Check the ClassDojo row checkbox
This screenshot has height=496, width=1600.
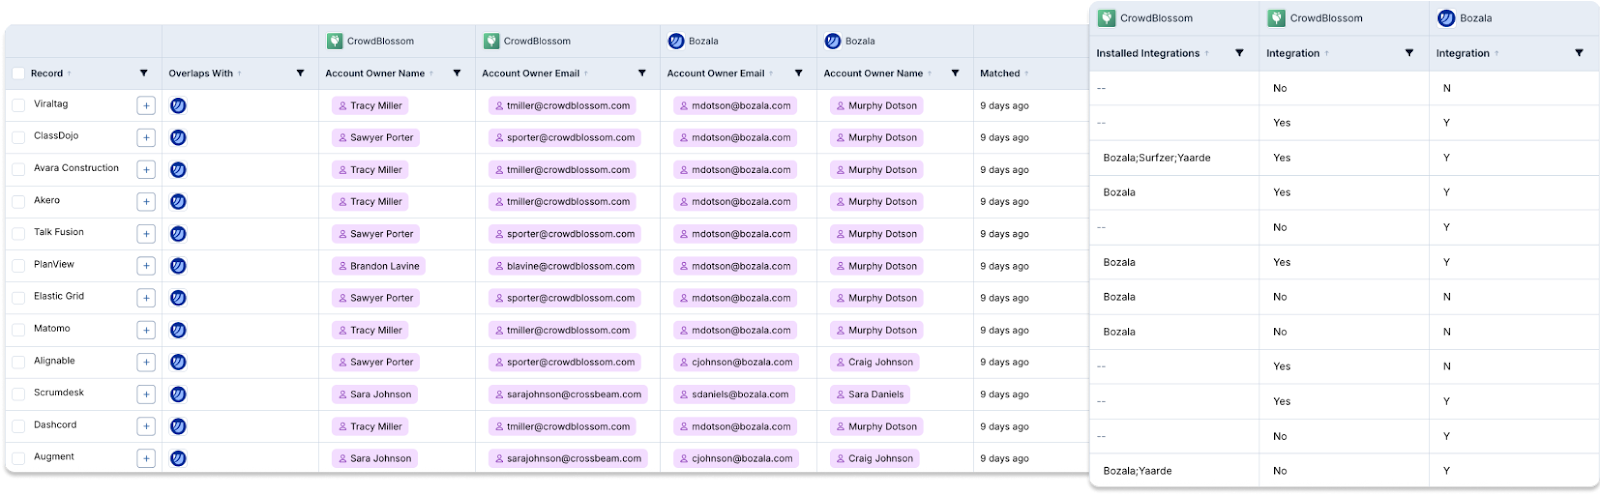[x=18, y=137]
